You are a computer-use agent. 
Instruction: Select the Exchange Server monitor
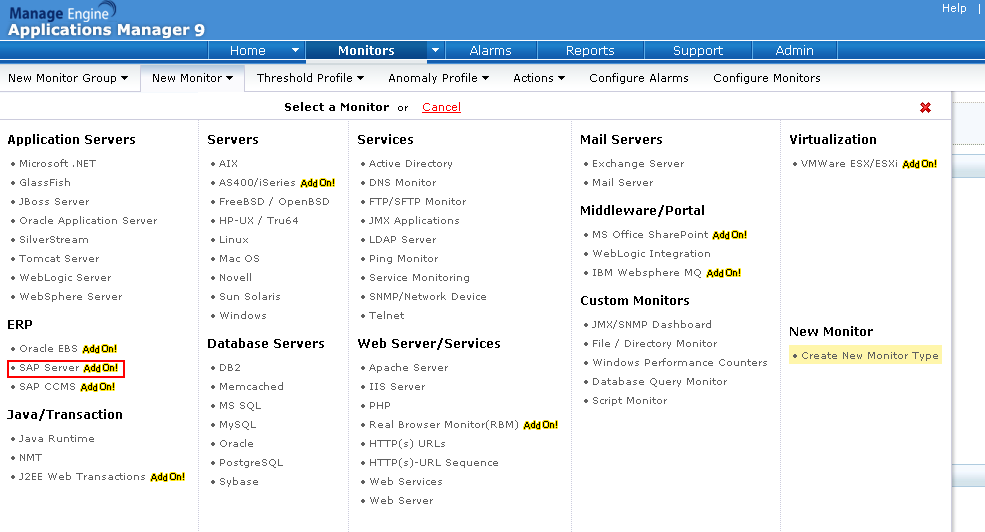click(638, 163)
